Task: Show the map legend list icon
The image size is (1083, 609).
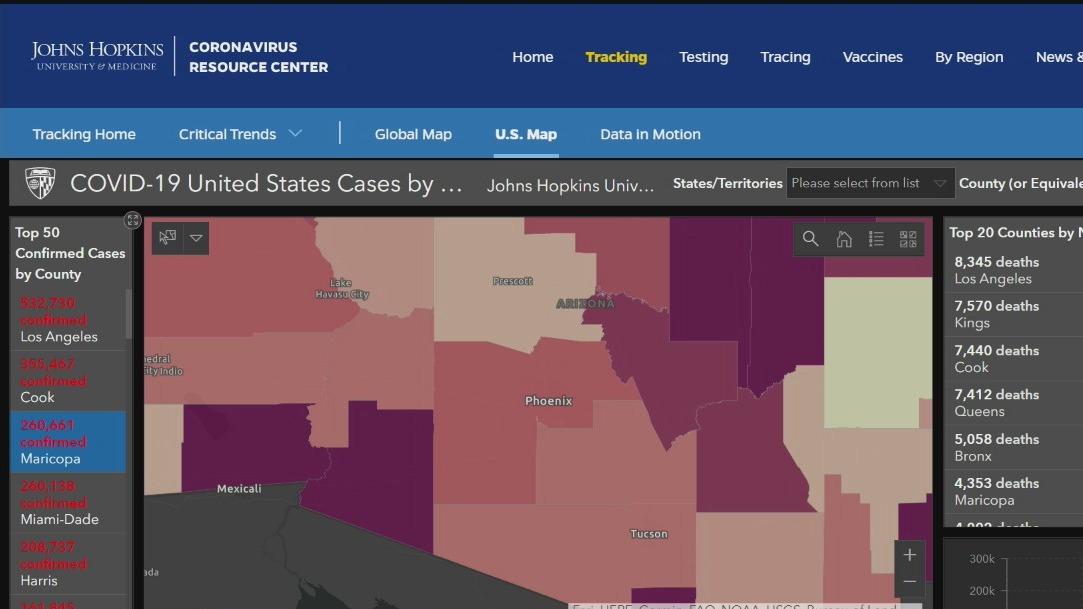Action: [876, 240]
